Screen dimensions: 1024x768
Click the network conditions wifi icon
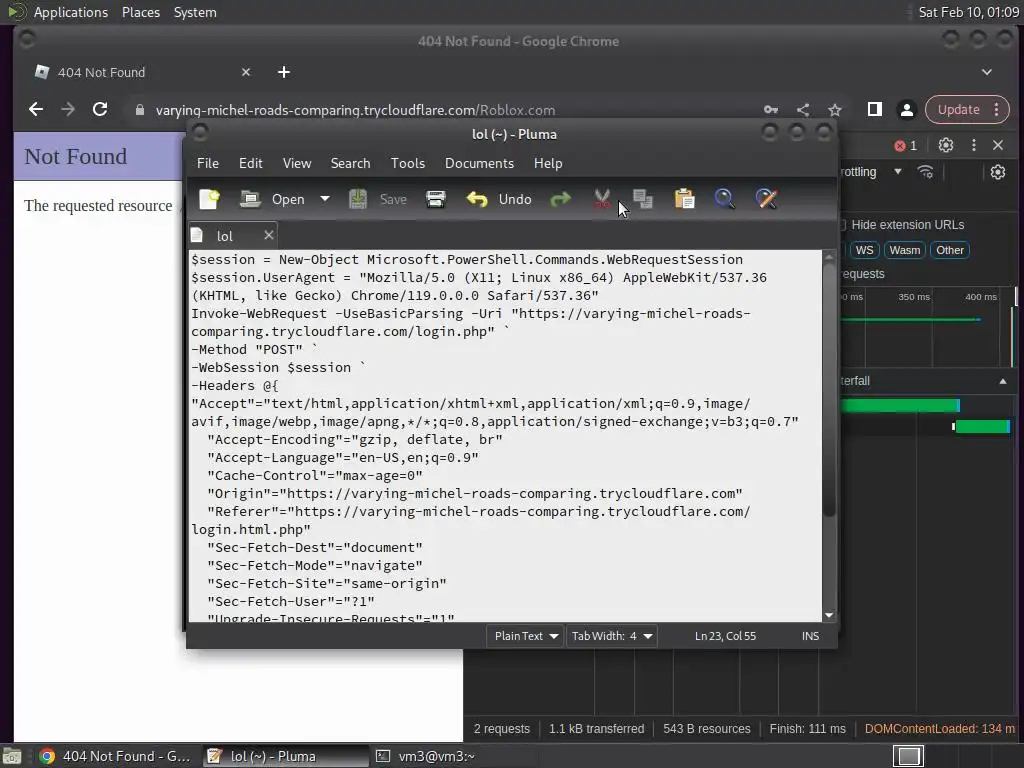point(925,172)
